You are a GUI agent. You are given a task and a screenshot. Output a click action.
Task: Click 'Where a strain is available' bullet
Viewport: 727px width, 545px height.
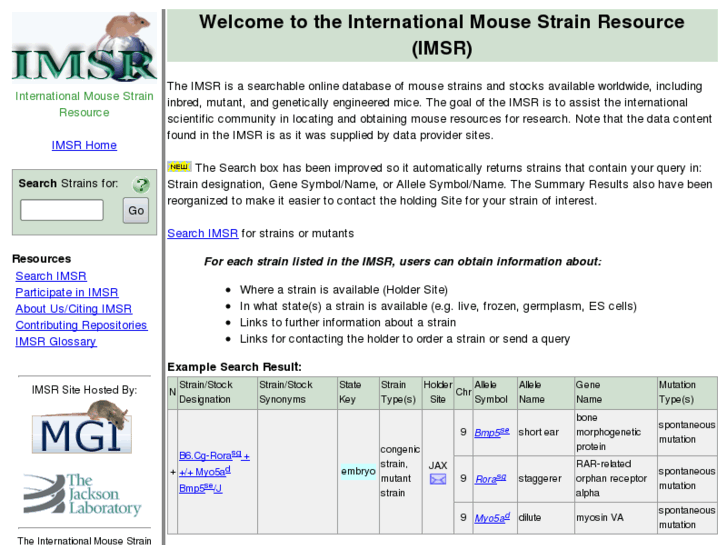click(344, 290)
